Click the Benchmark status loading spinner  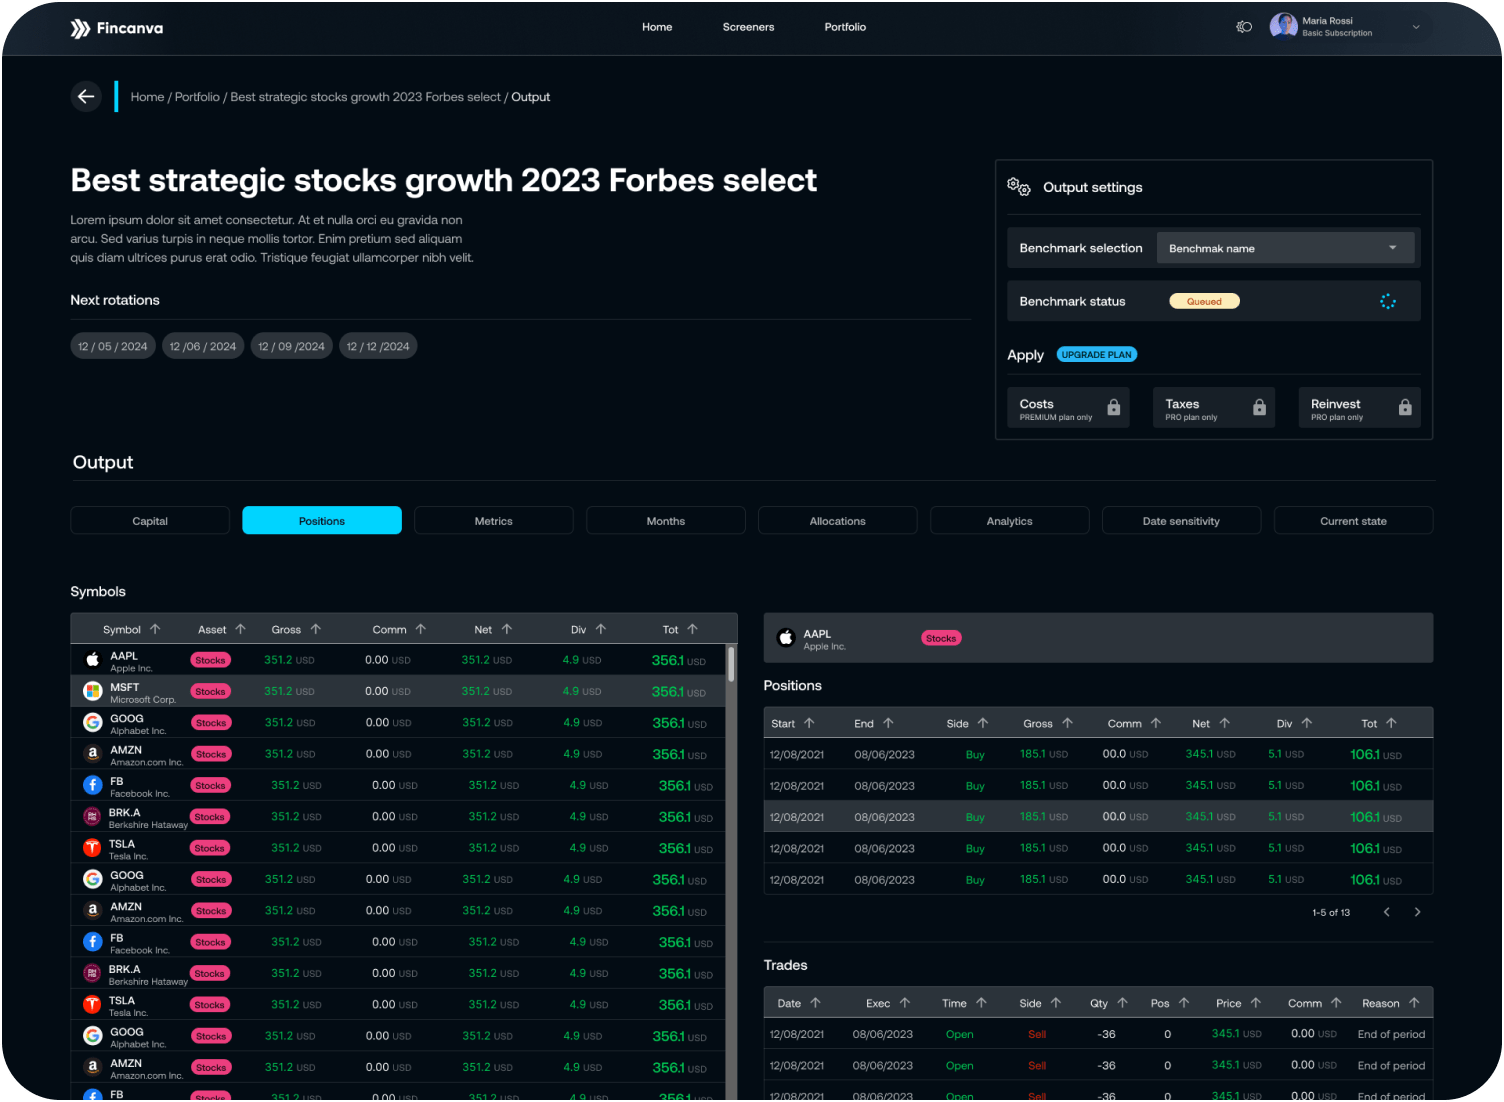click(1387, 301)
